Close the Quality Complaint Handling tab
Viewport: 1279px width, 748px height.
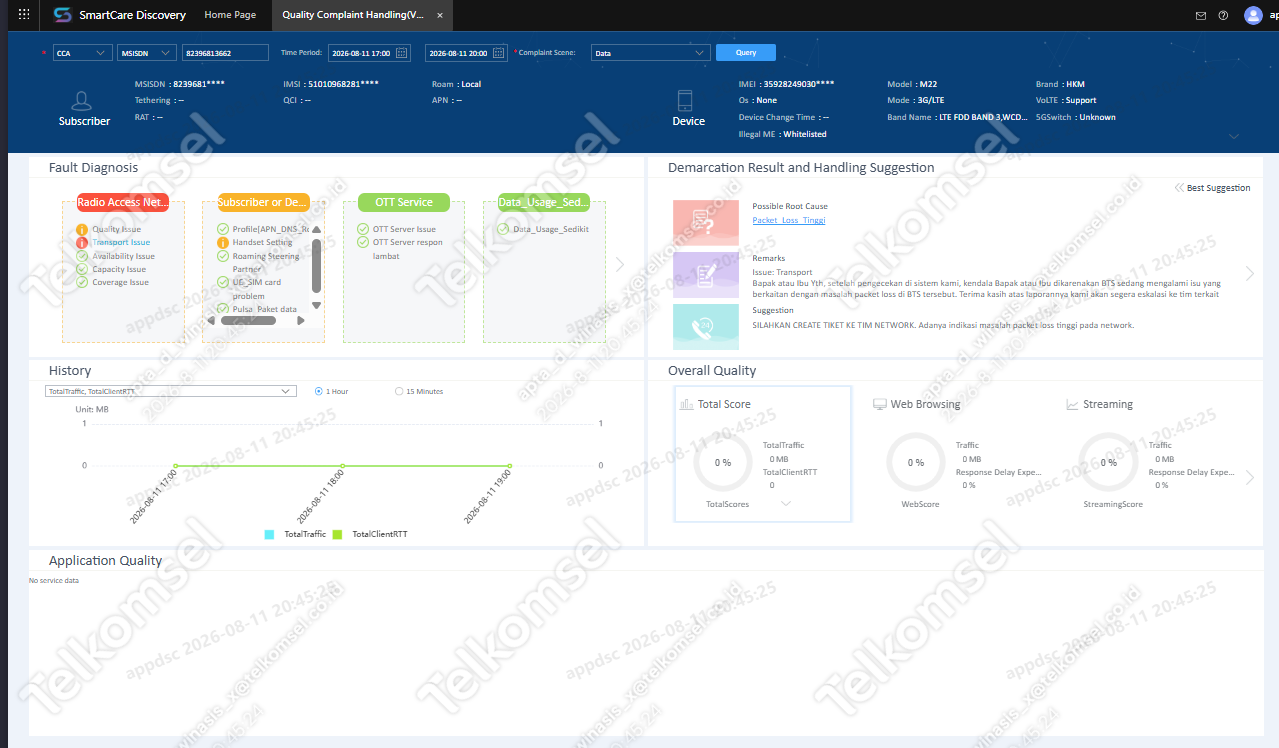440,15
